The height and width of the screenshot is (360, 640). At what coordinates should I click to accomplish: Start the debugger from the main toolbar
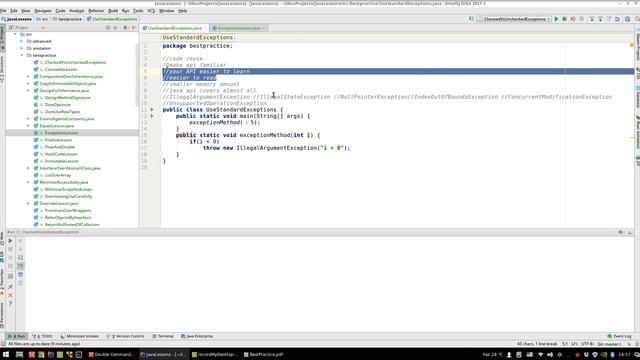[x=565, y=19]
